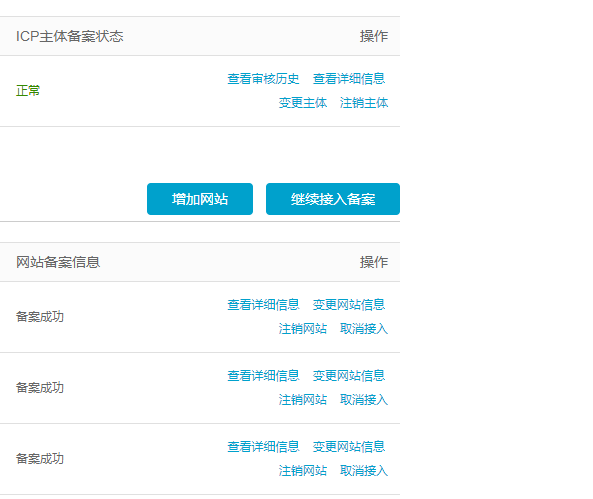This screenshot has height=499, width=593.
Task: Open 变更网站信息 for first website record
Action: click(349, 305)
